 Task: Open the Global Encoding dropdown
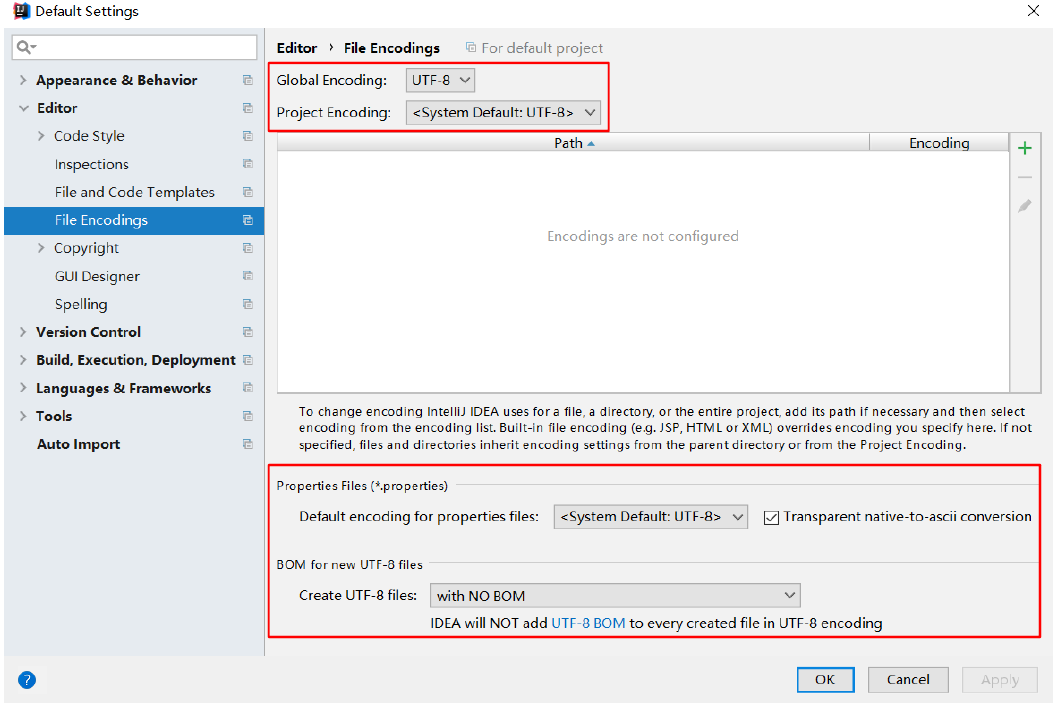click(x=440, y=80)
